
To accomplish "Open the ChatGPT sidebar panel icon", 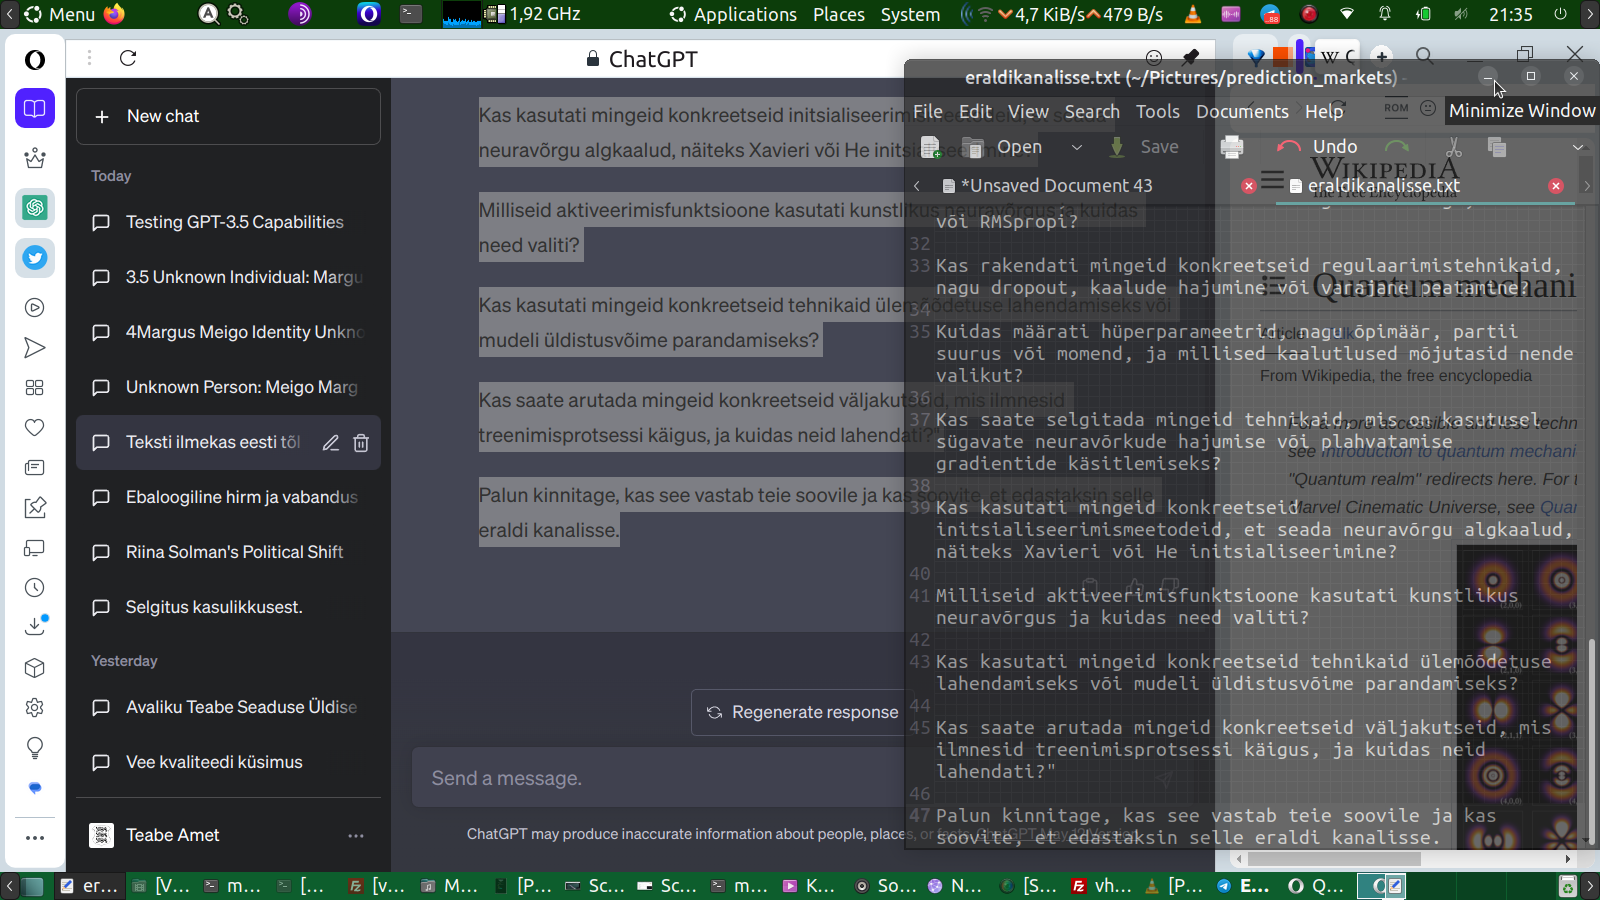I will point(35,208).
